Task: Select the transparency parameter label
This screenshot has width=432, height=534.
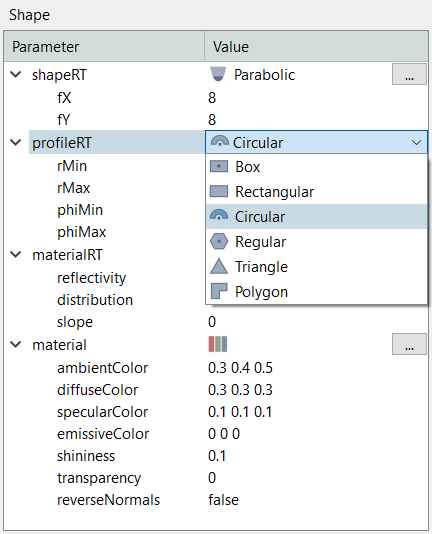Action: (99, 478)
